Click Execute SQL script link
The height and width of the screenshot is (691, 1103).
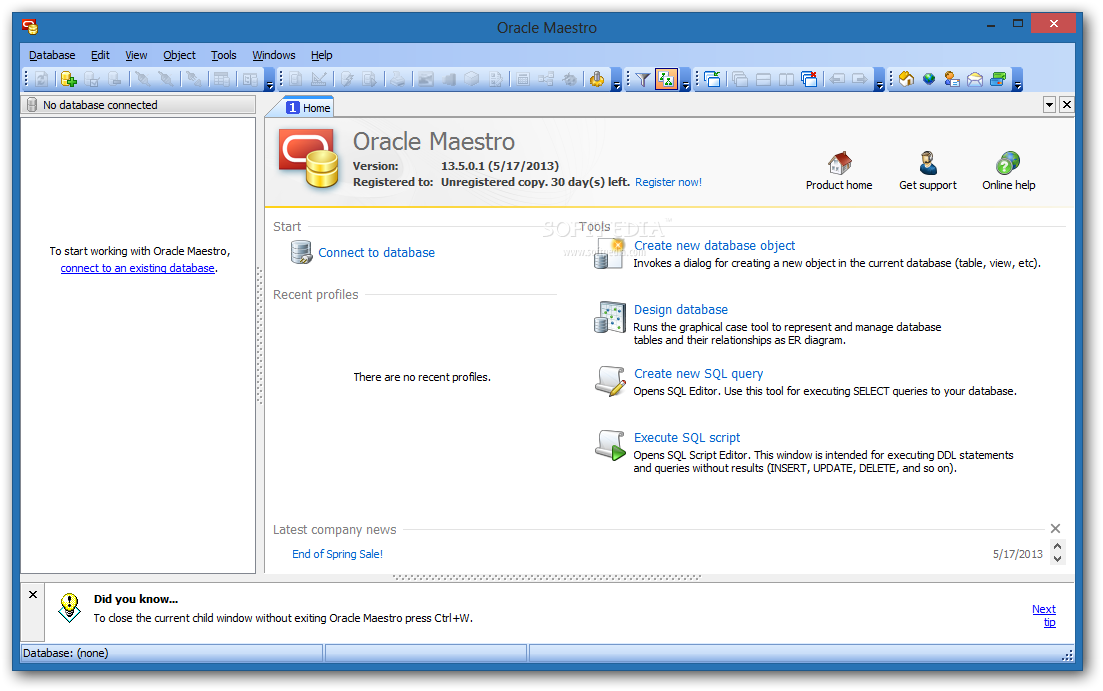[x=687, y=438]
